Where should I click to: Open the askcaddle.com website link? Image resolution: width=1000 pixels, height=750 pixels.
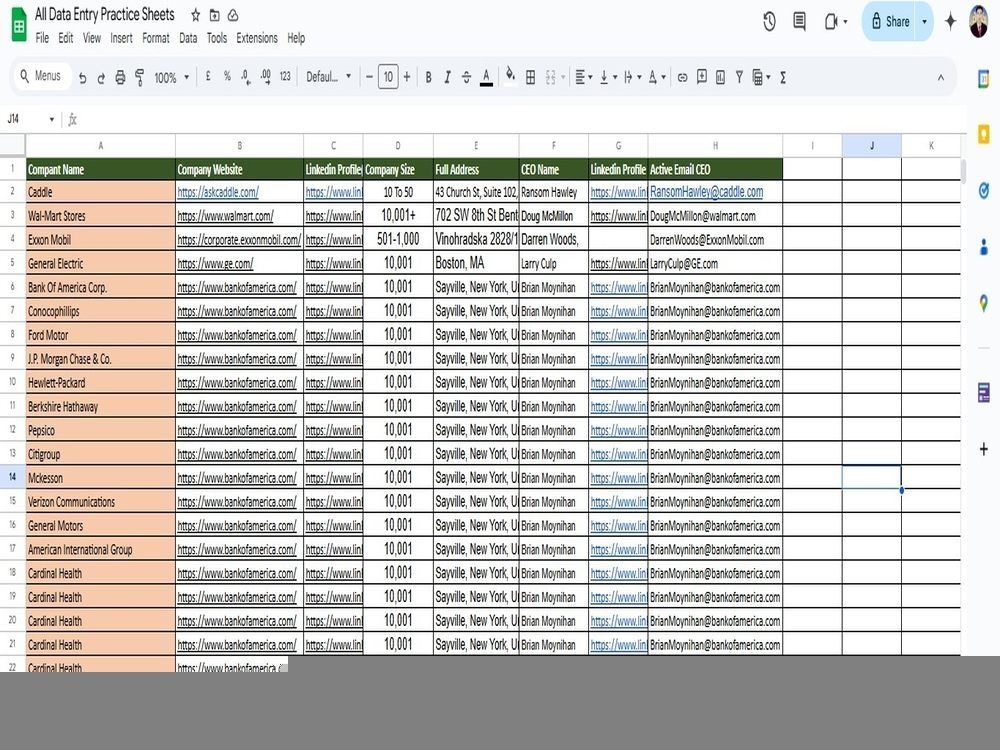(218, 192)
